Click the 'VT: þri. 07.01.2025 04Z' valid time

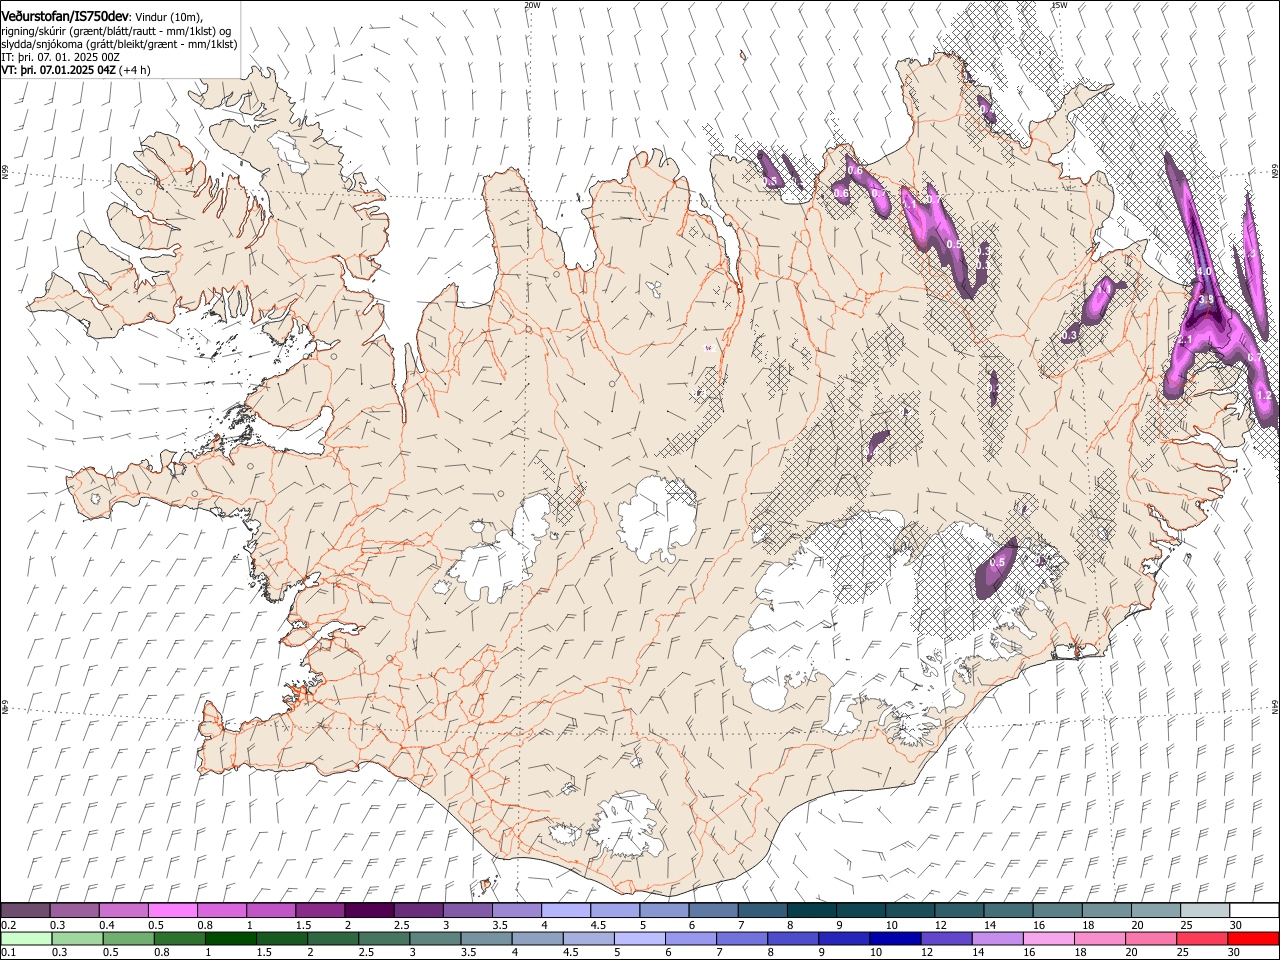point(58,70)
